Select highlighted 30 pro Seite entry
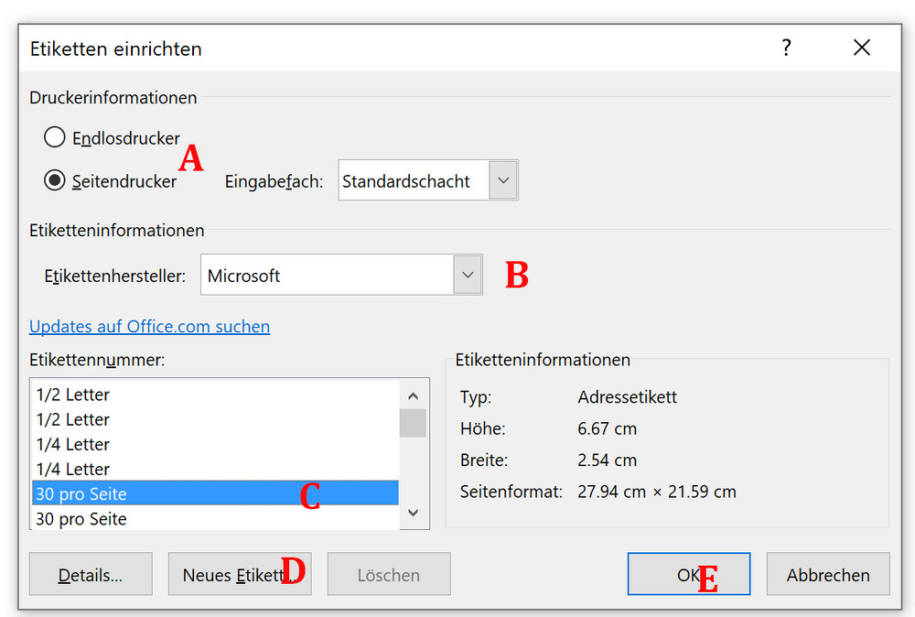Image resolution: width=915 pixels, height=617 pixels. pyautogui.click(x=215, y=494)
